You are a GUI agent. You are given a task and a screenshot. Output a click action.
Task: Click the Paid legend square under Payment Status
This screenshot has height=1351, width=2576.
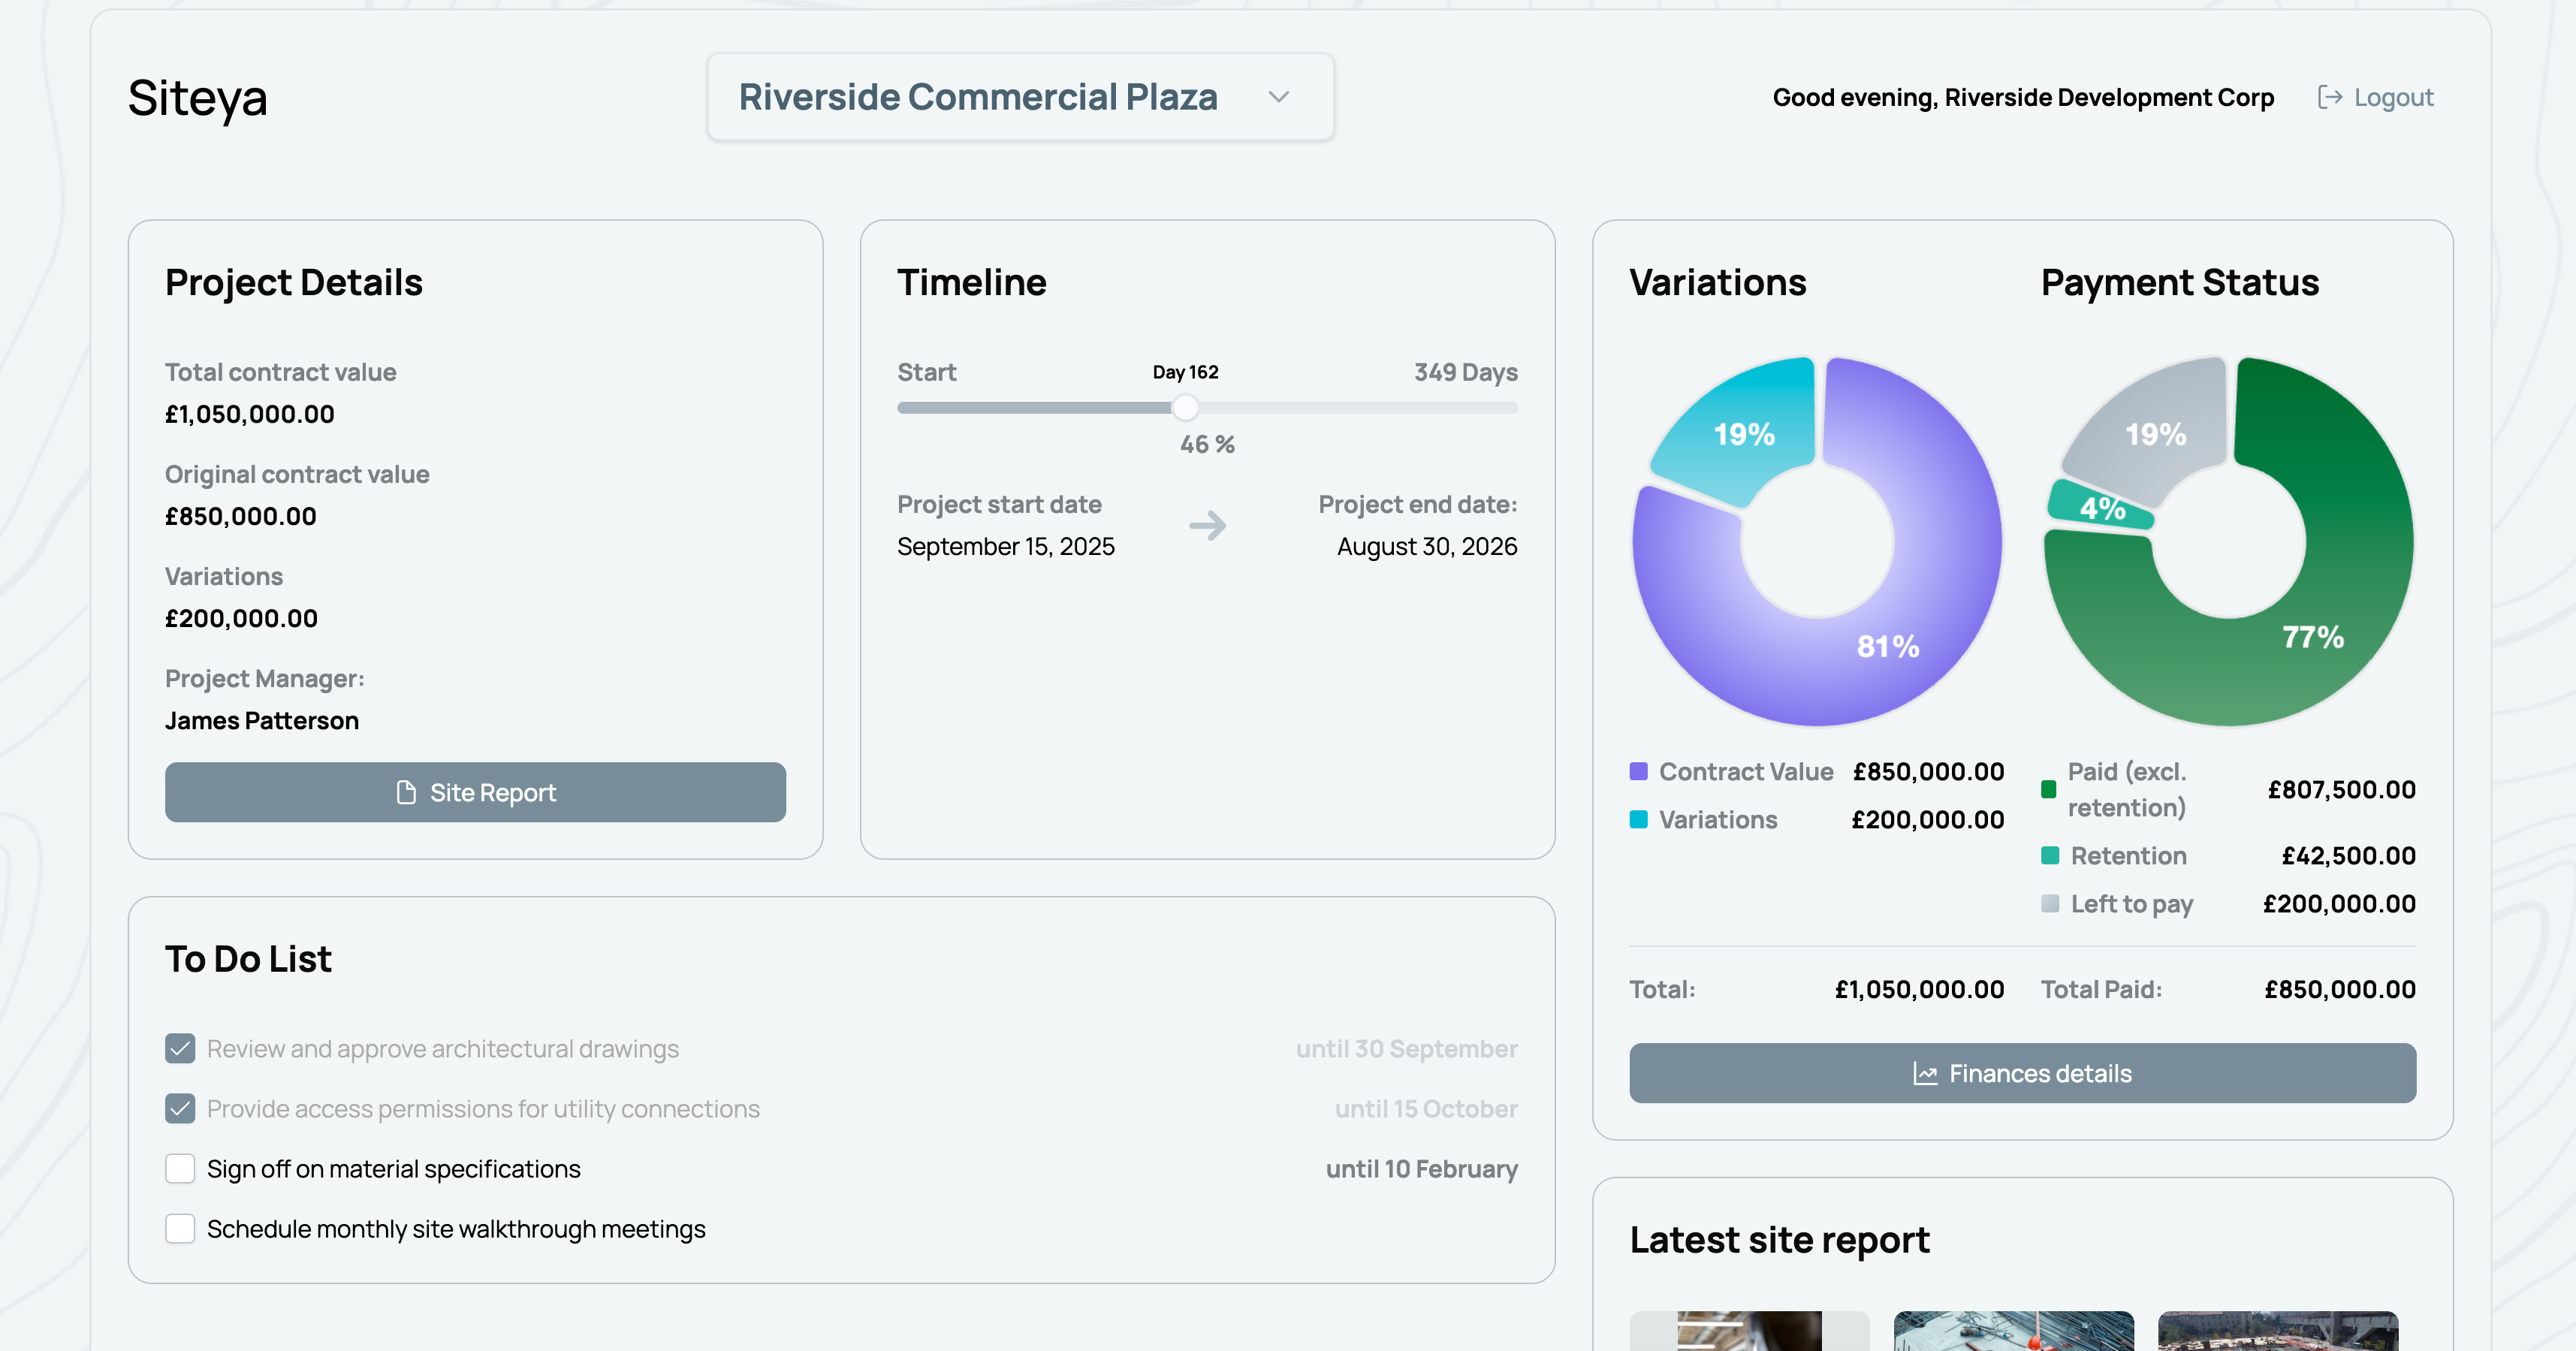point(2049,789)
